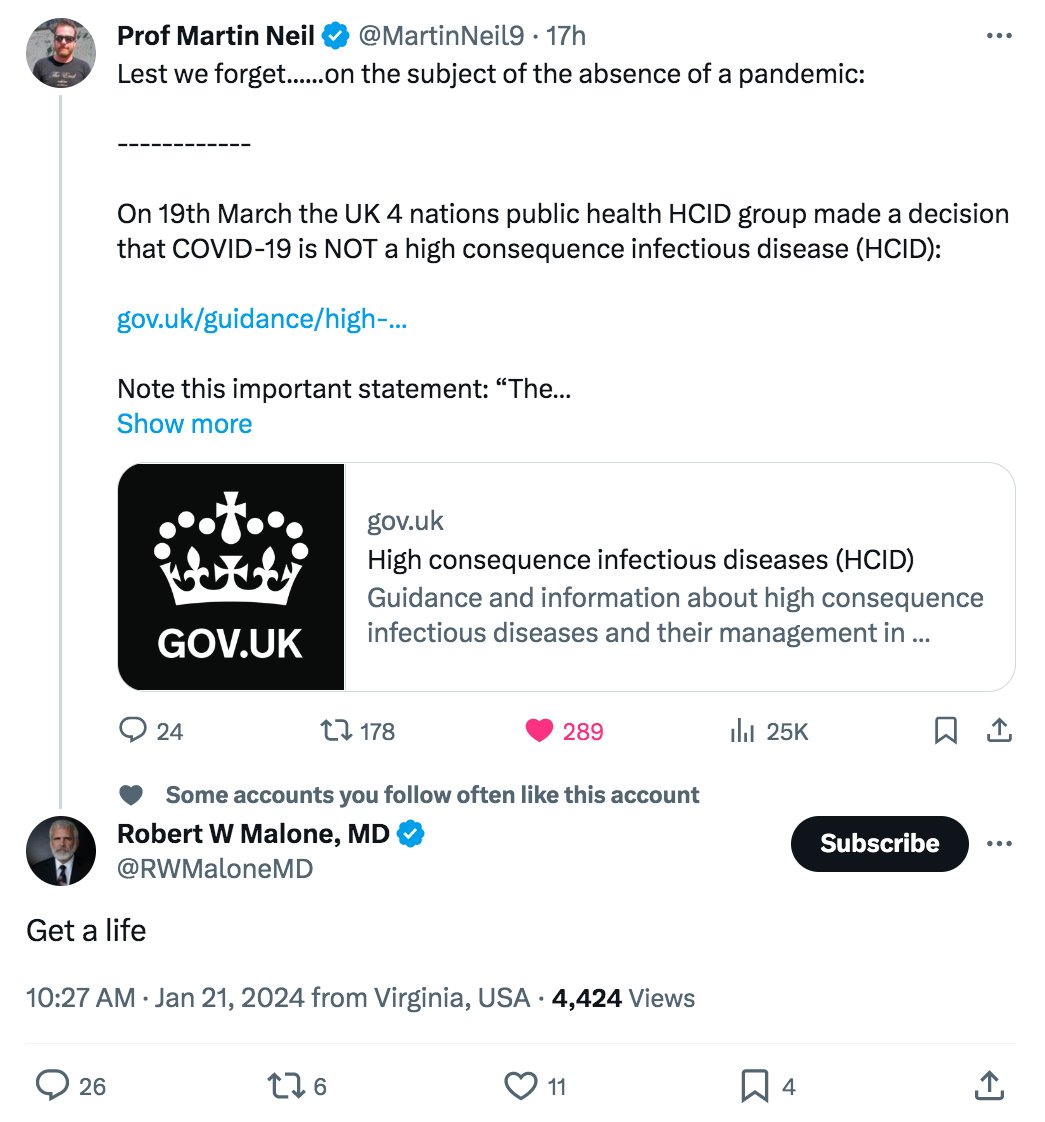Open Robert W Malone's profile avatar

tap(61, 851)
